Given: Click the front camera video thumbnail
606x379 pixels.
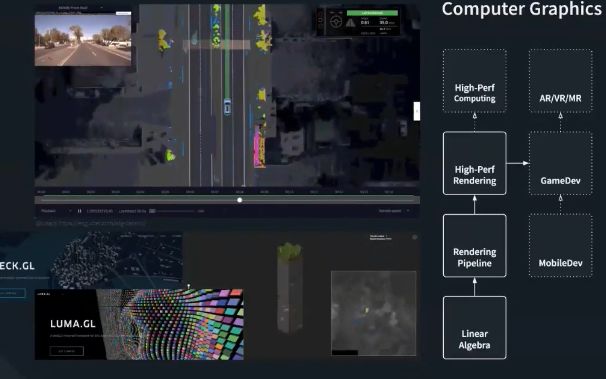Looking at the screenshot, I should [x=83, y=40].
